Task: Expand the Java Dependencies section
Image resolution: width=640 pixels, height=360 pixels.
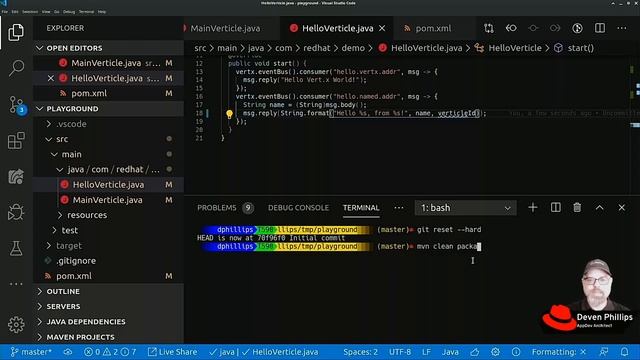Action: click(109, 322)
